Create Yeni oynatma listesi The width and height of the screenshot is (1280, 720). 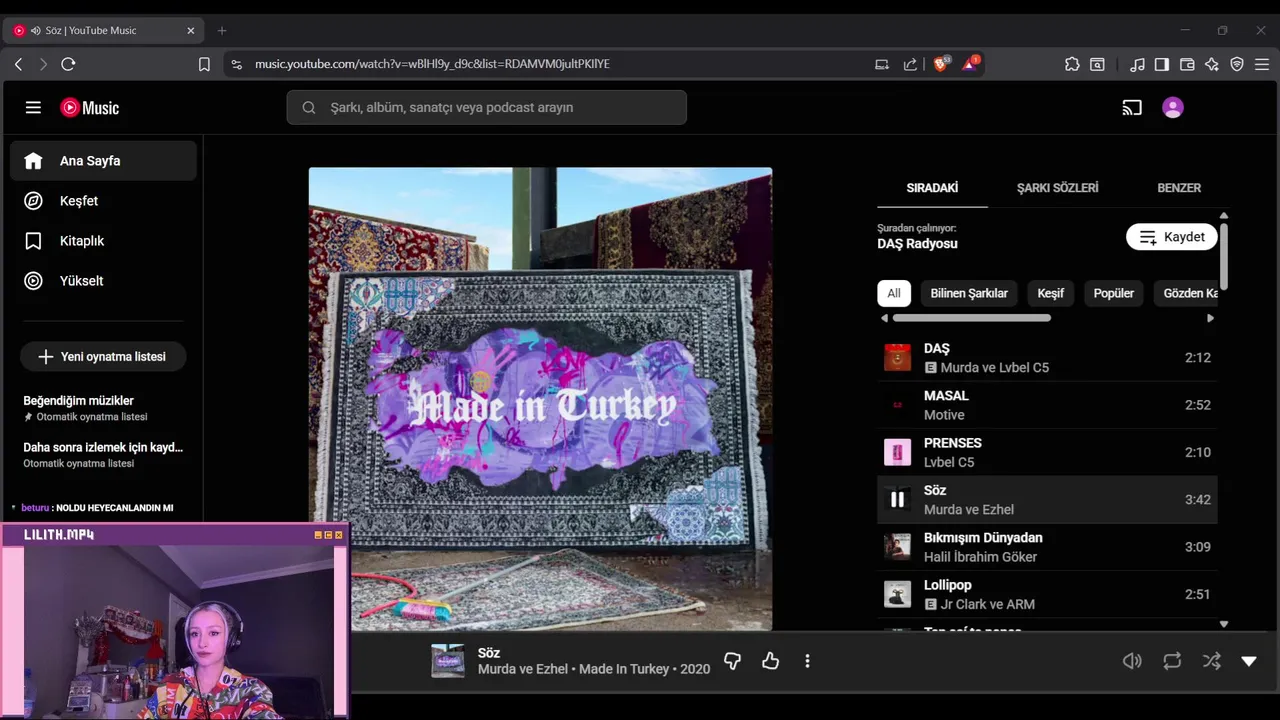(103, 356)
